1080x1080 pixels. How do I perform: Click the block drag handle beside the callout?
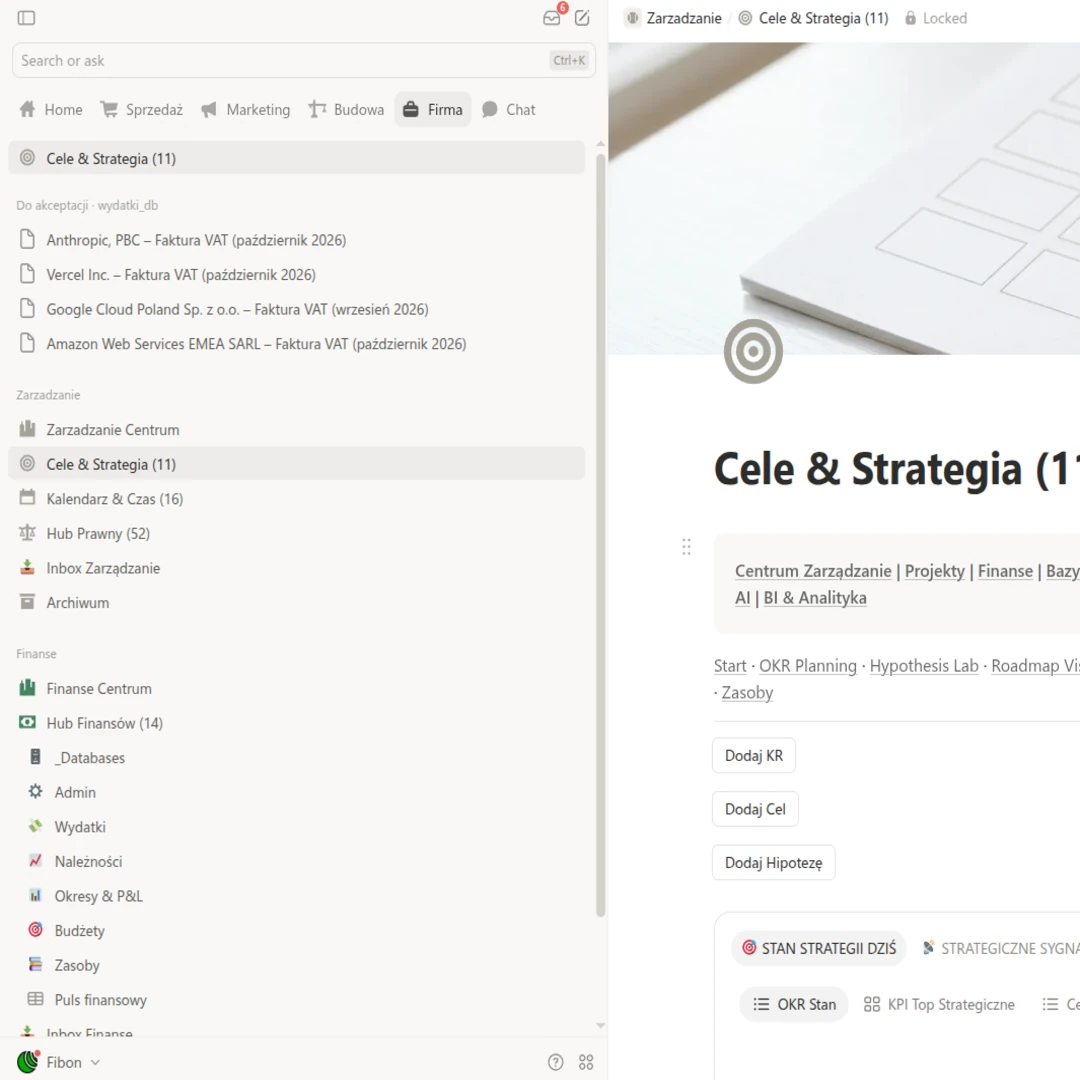coord(686,547)
